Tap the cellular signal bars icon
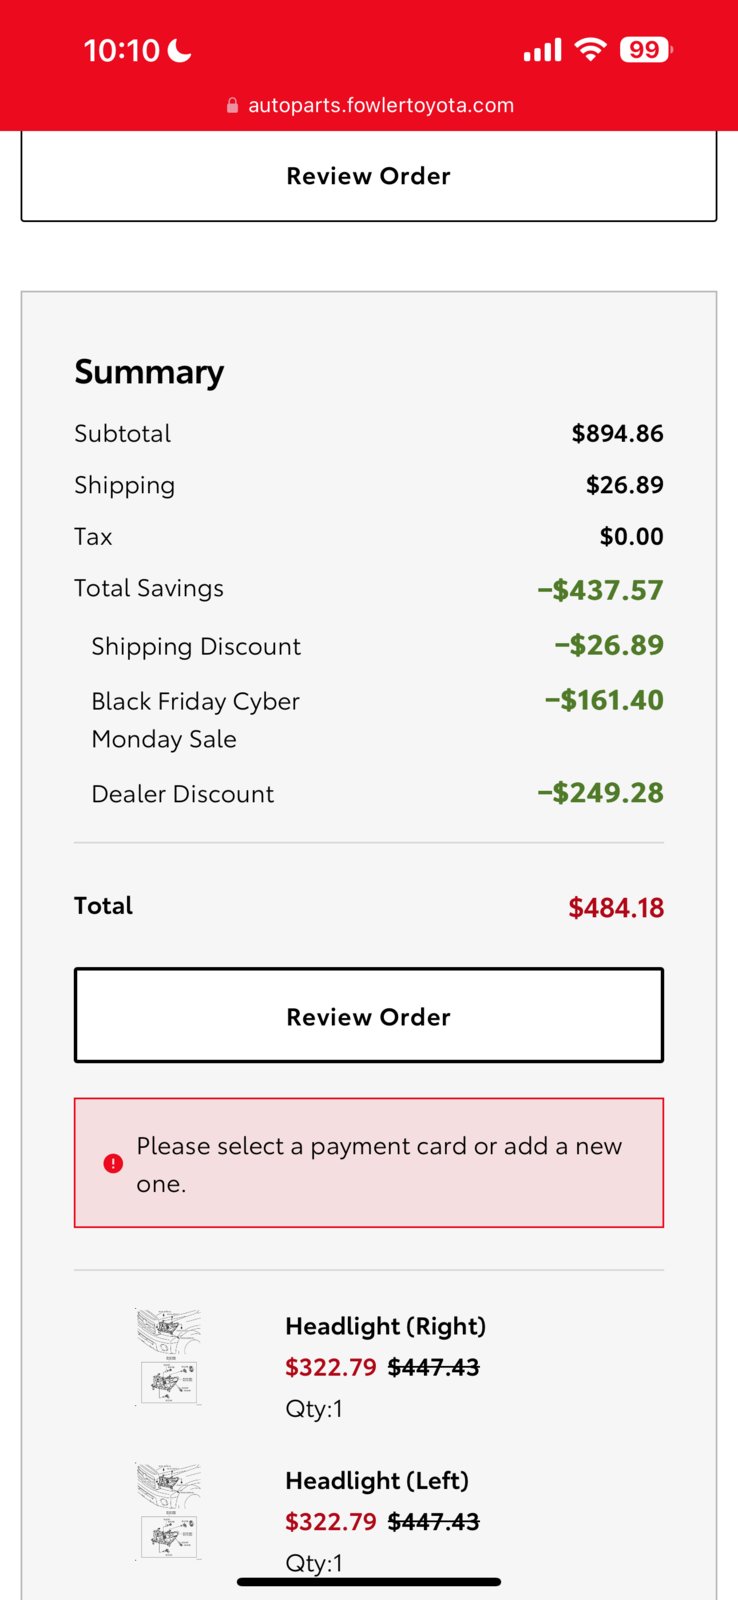The height and width of the screenshot is (1600, 738). click(x=543, y=50)
